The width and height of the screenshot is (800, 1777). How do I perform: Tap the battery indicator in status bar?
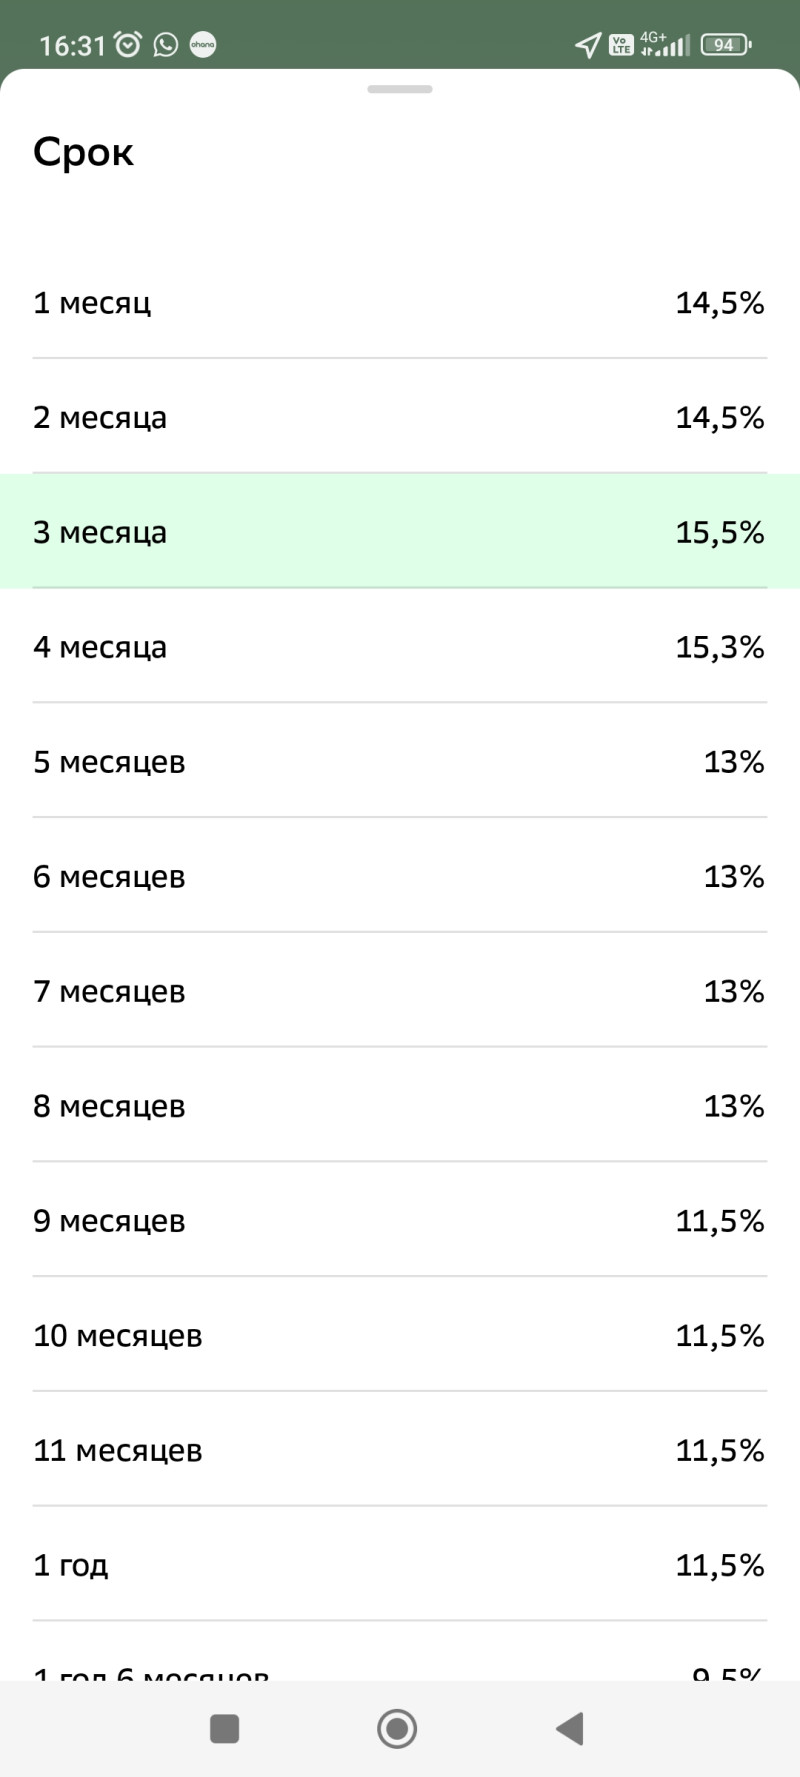point(726,45)
